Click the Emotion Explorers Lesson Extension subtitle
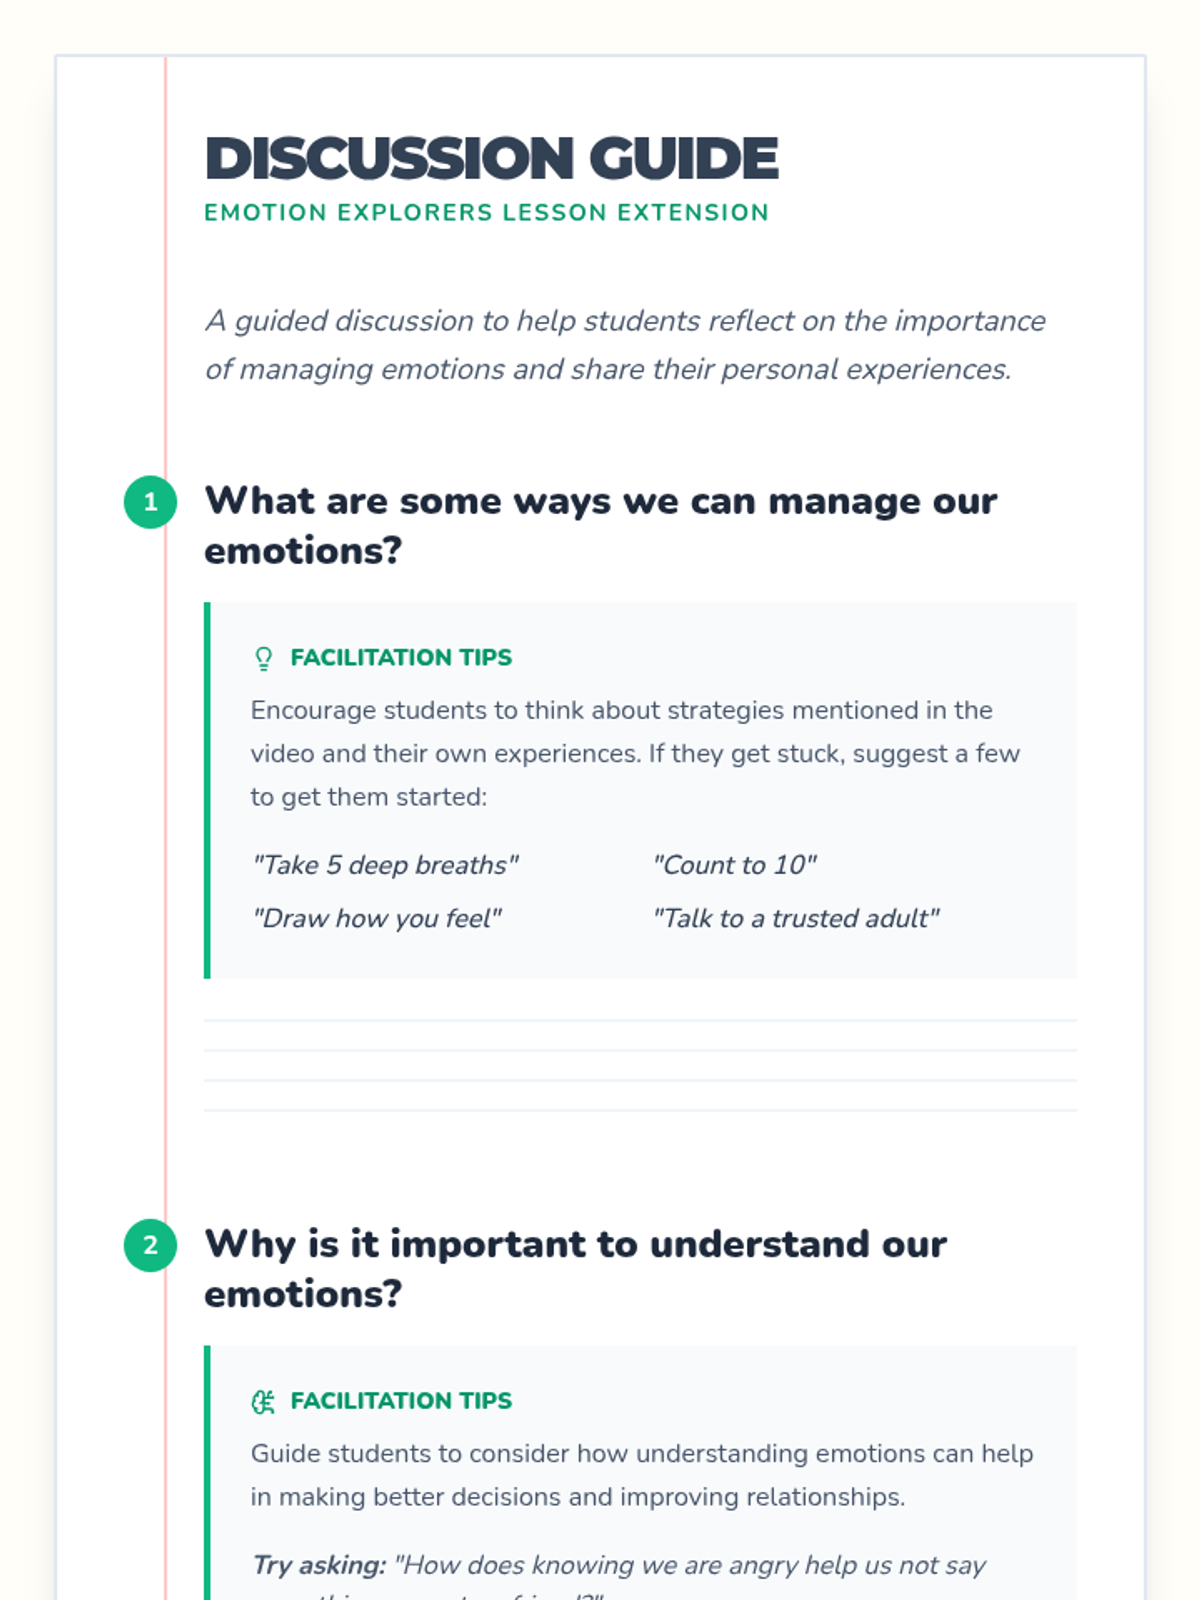 pos(487,213)
